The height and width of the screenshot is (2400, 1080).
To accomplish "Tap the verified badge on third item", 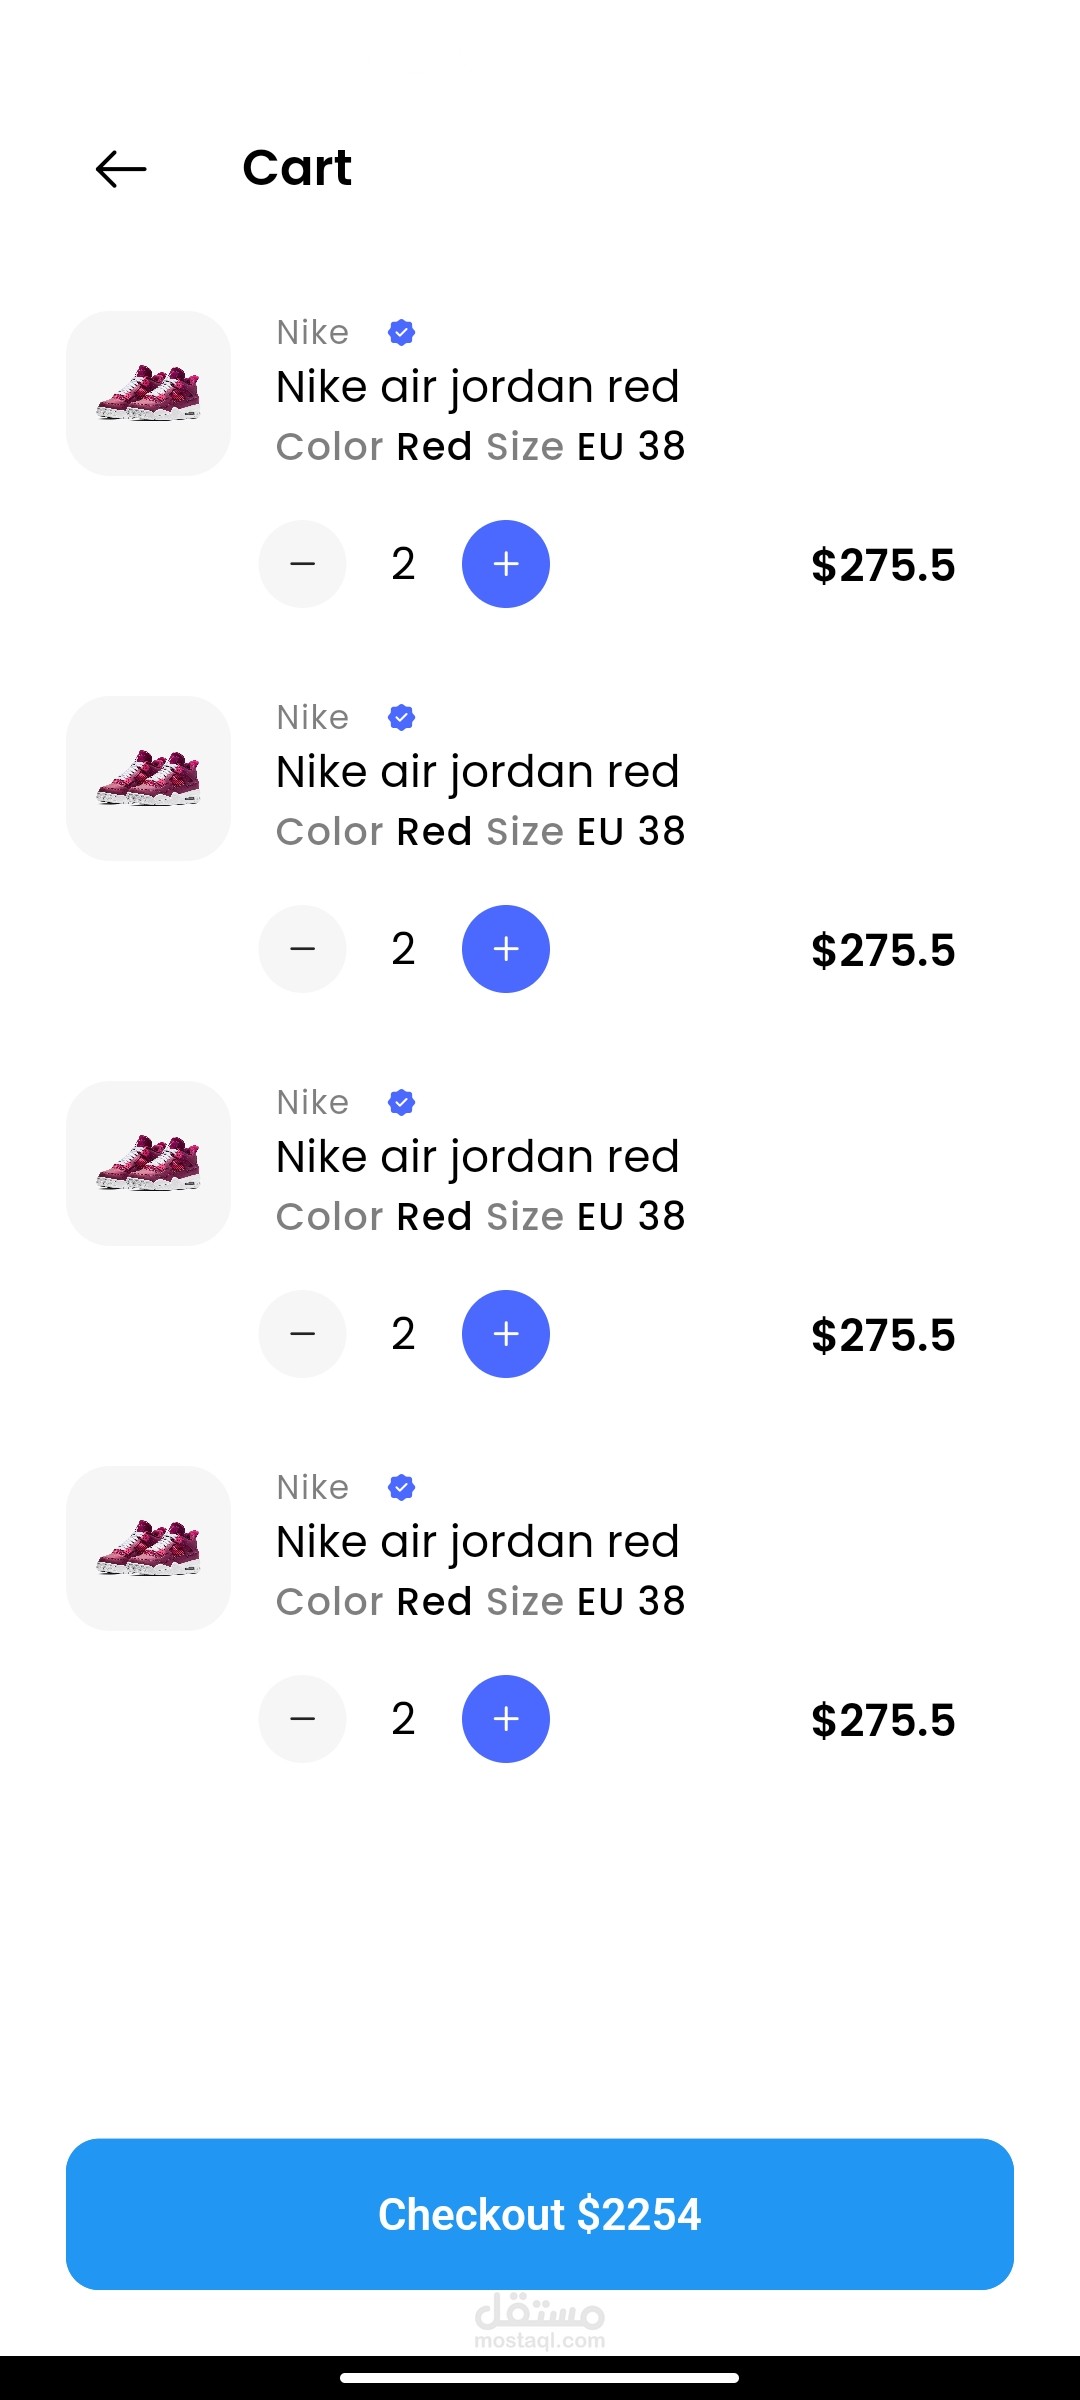I will point(401,1102).
